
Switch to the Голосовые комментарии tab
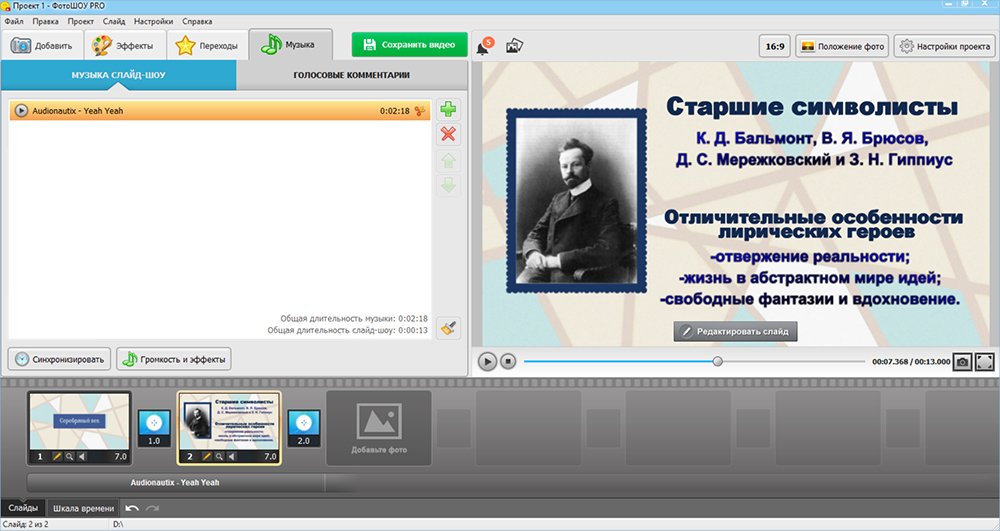pyautogui.click(x=352, y=75)
